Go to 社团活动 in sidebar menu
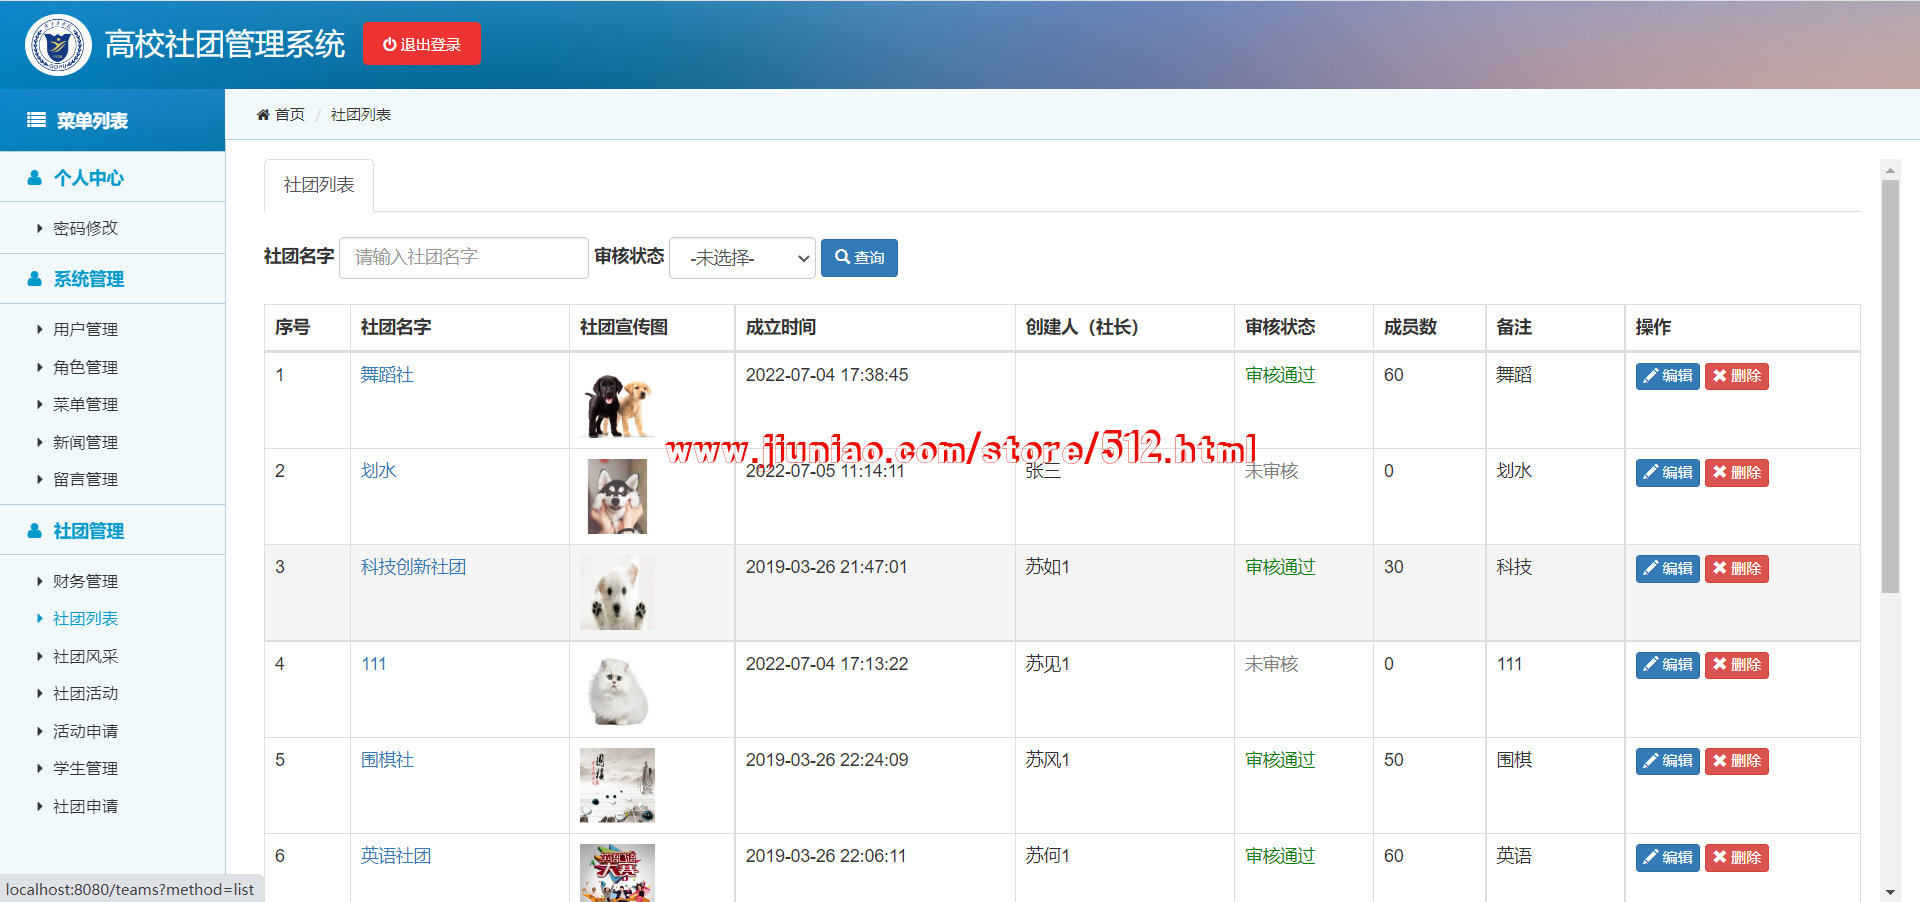The height and width of the screenshot is (902, 1920). tap(85, 693)
